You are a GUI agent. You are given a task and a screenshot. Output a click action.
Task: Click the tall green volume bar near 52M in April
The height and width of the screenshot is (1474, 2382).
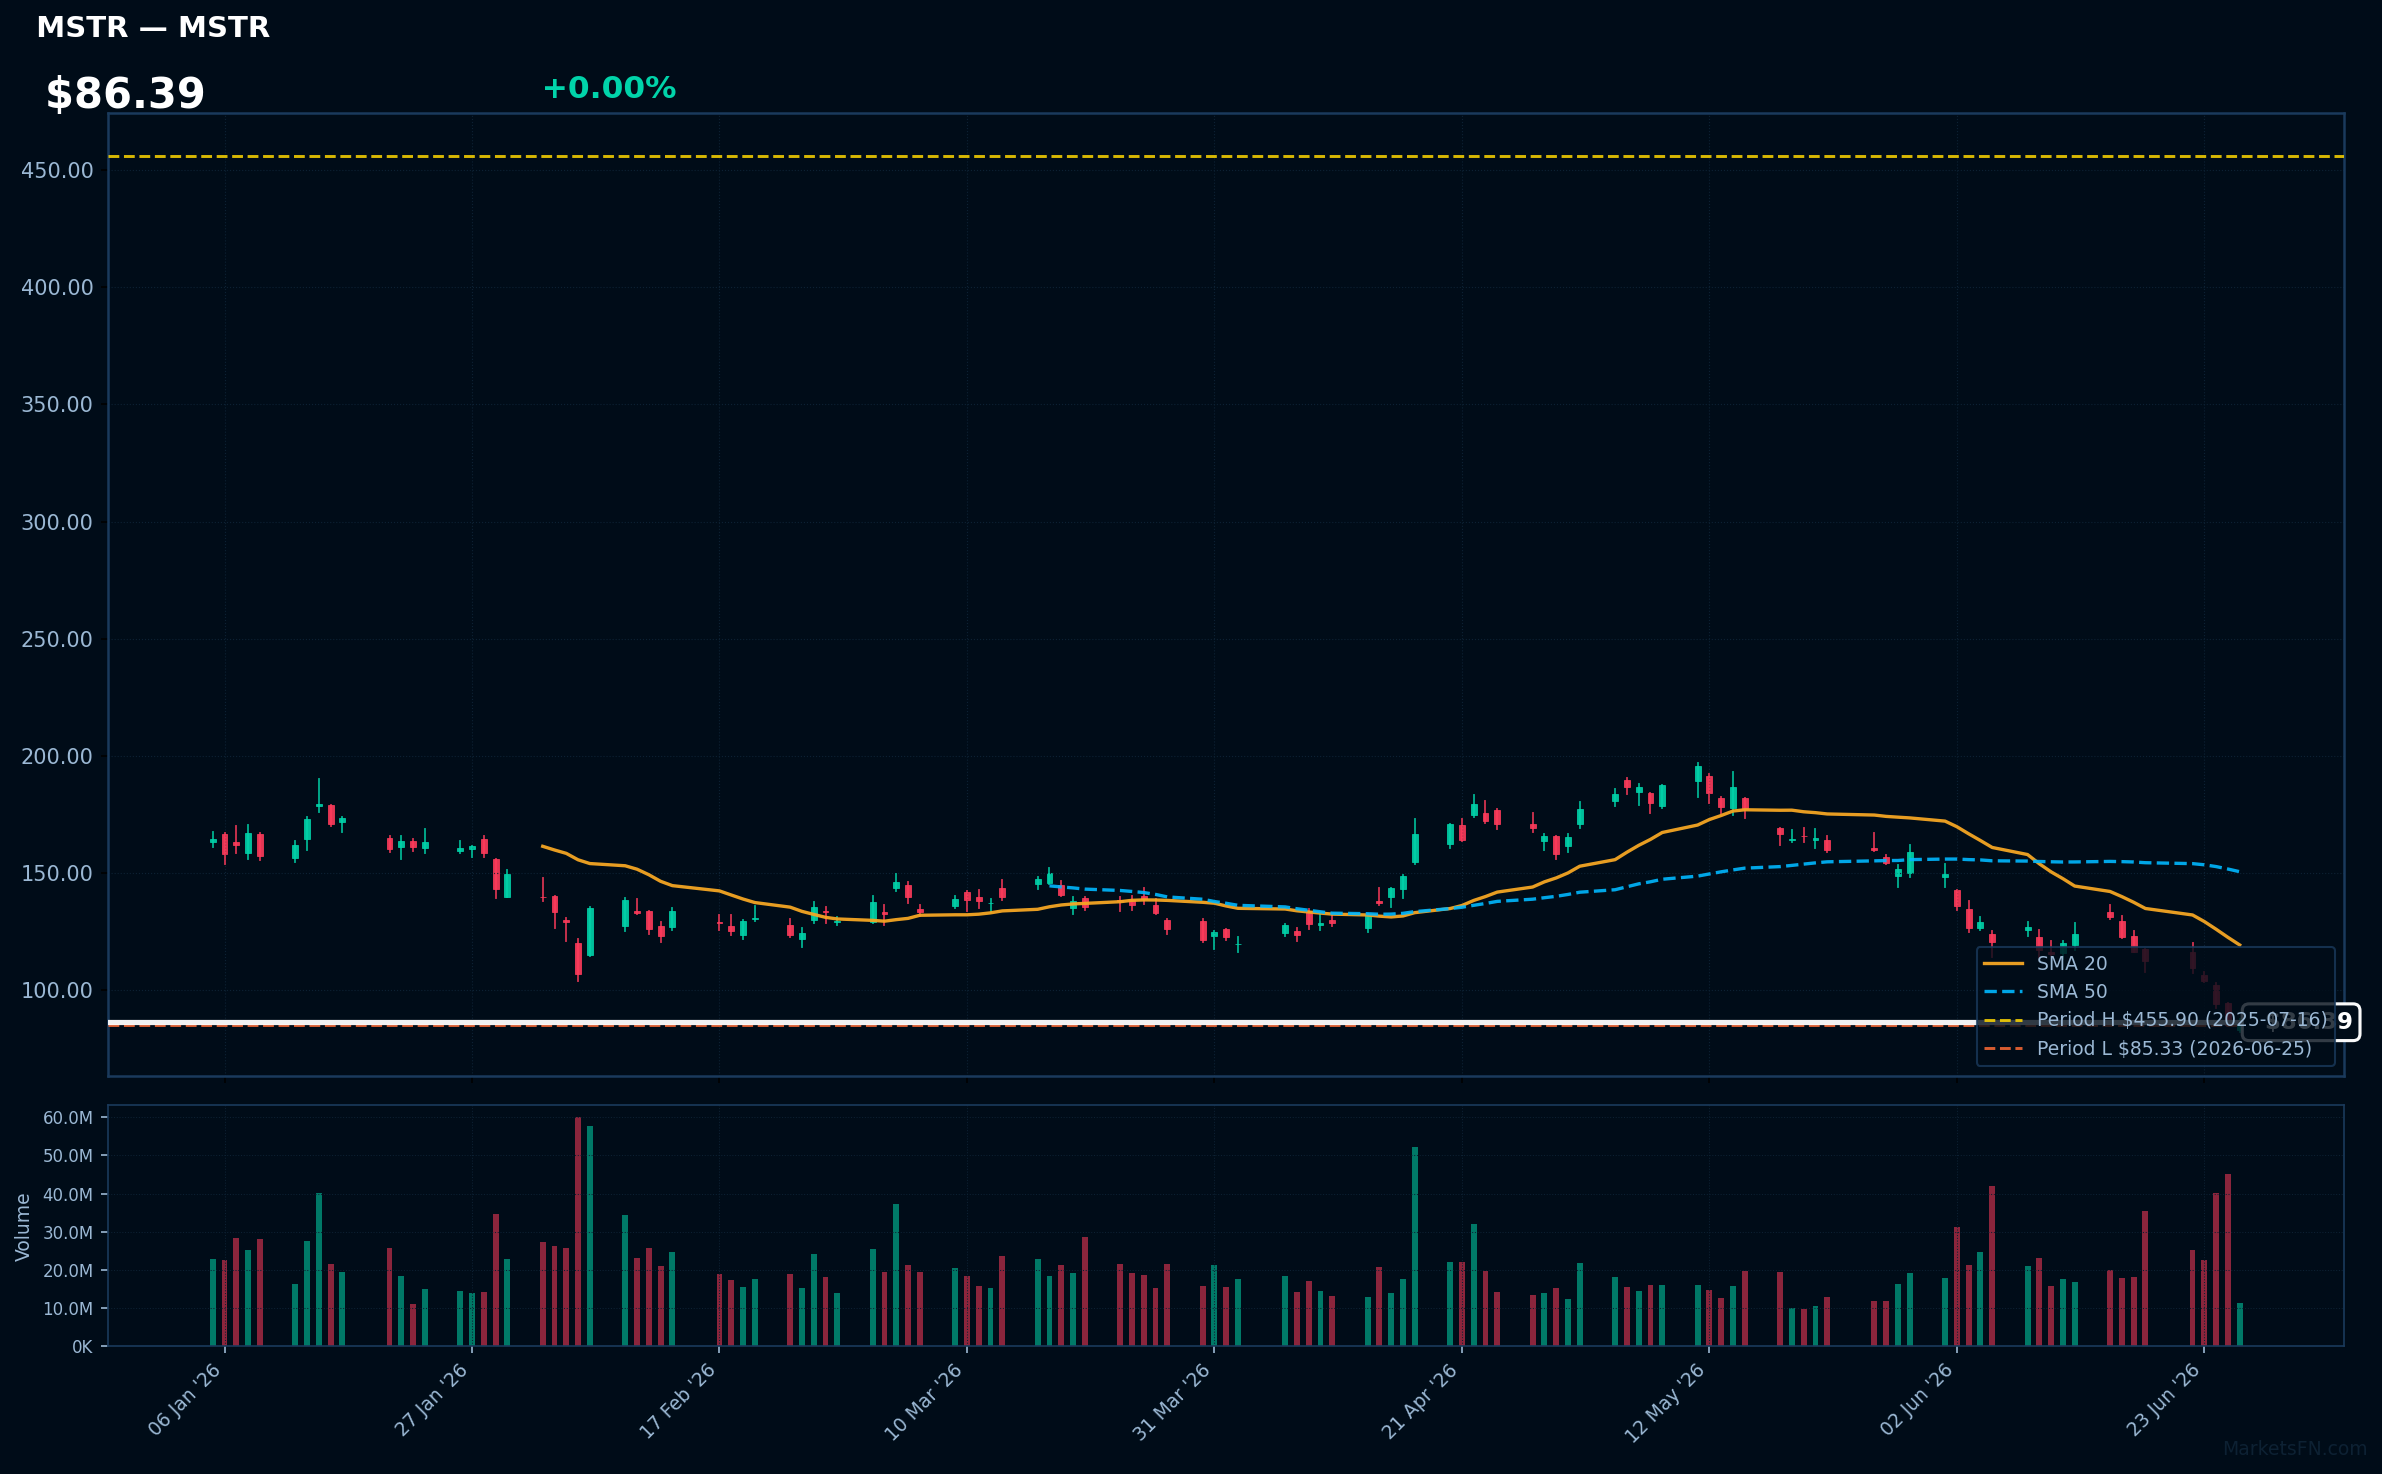pos(1415,1246)
